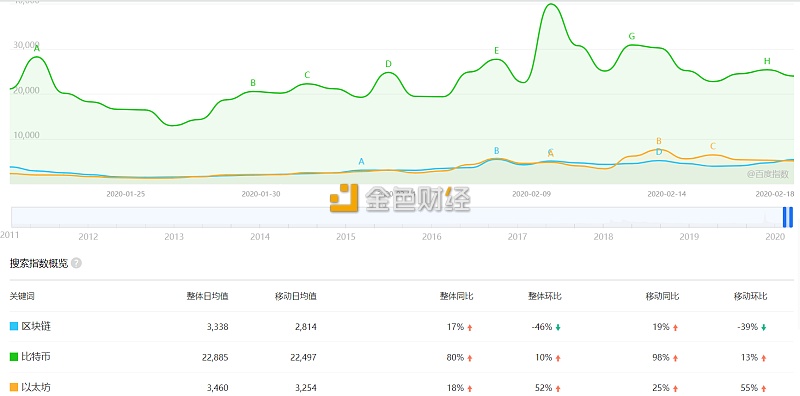
Task: Click green marker A on 比特币 line
Action: (x=36, y=48)
